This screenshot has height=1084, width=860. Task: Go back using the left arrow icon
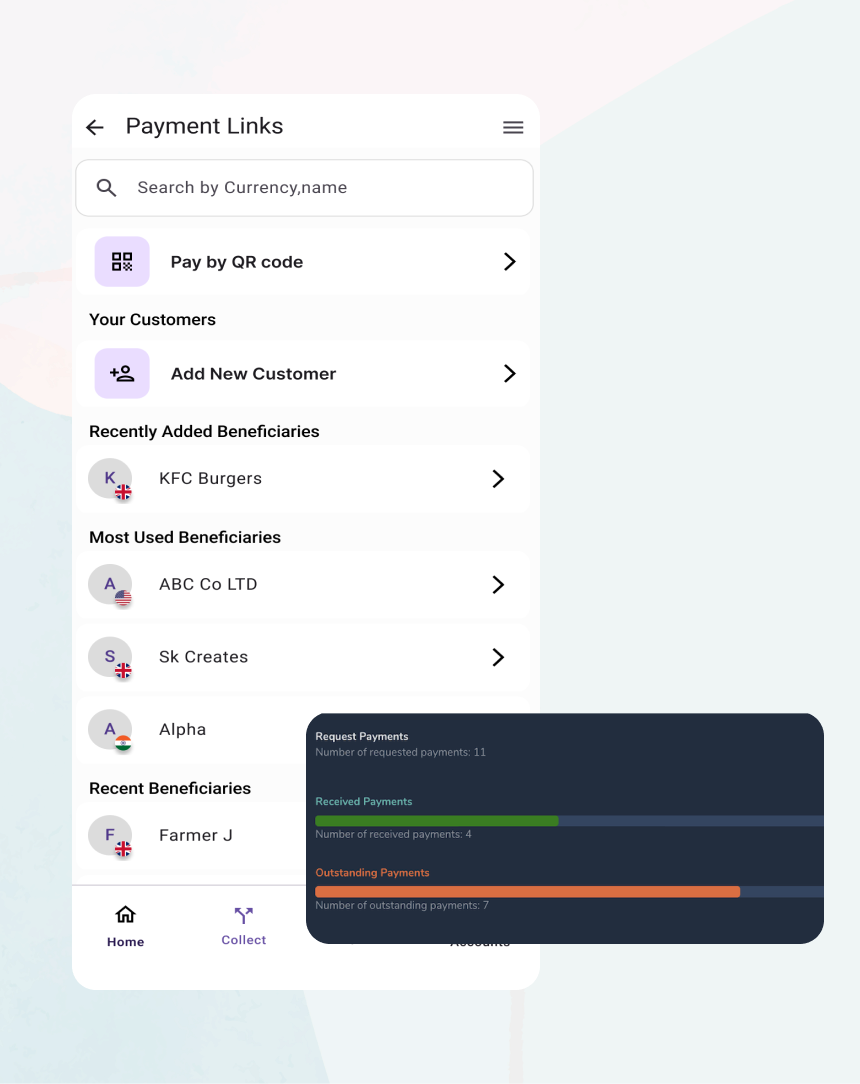(95, 127)
